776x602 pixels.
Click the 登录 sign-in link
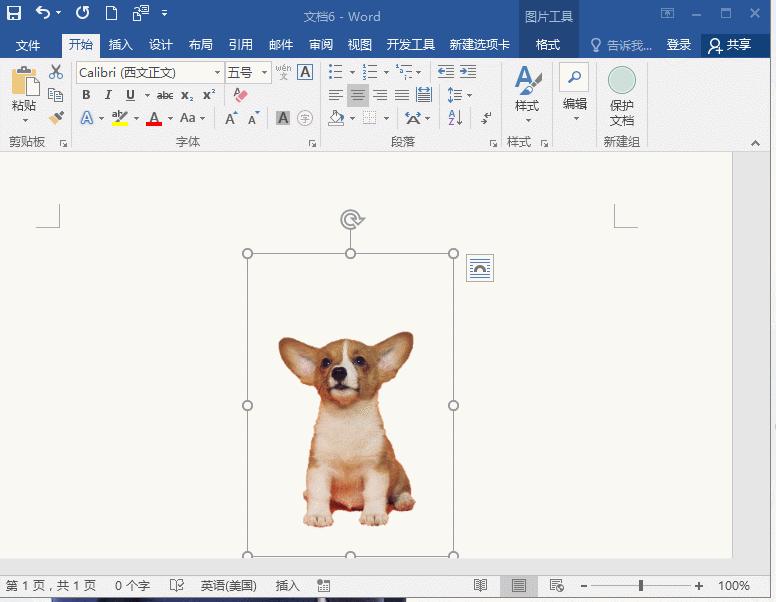pyautogui.click(x=679, y=45)
